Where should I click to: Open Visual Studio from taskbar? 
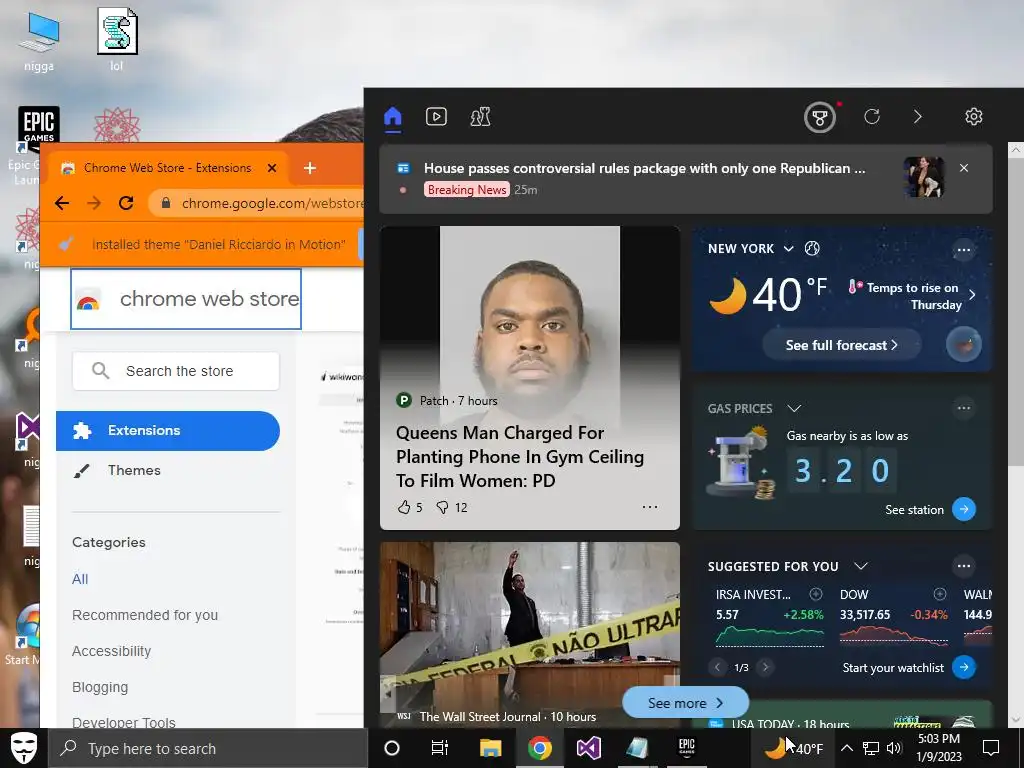click(x=588, y=748)
